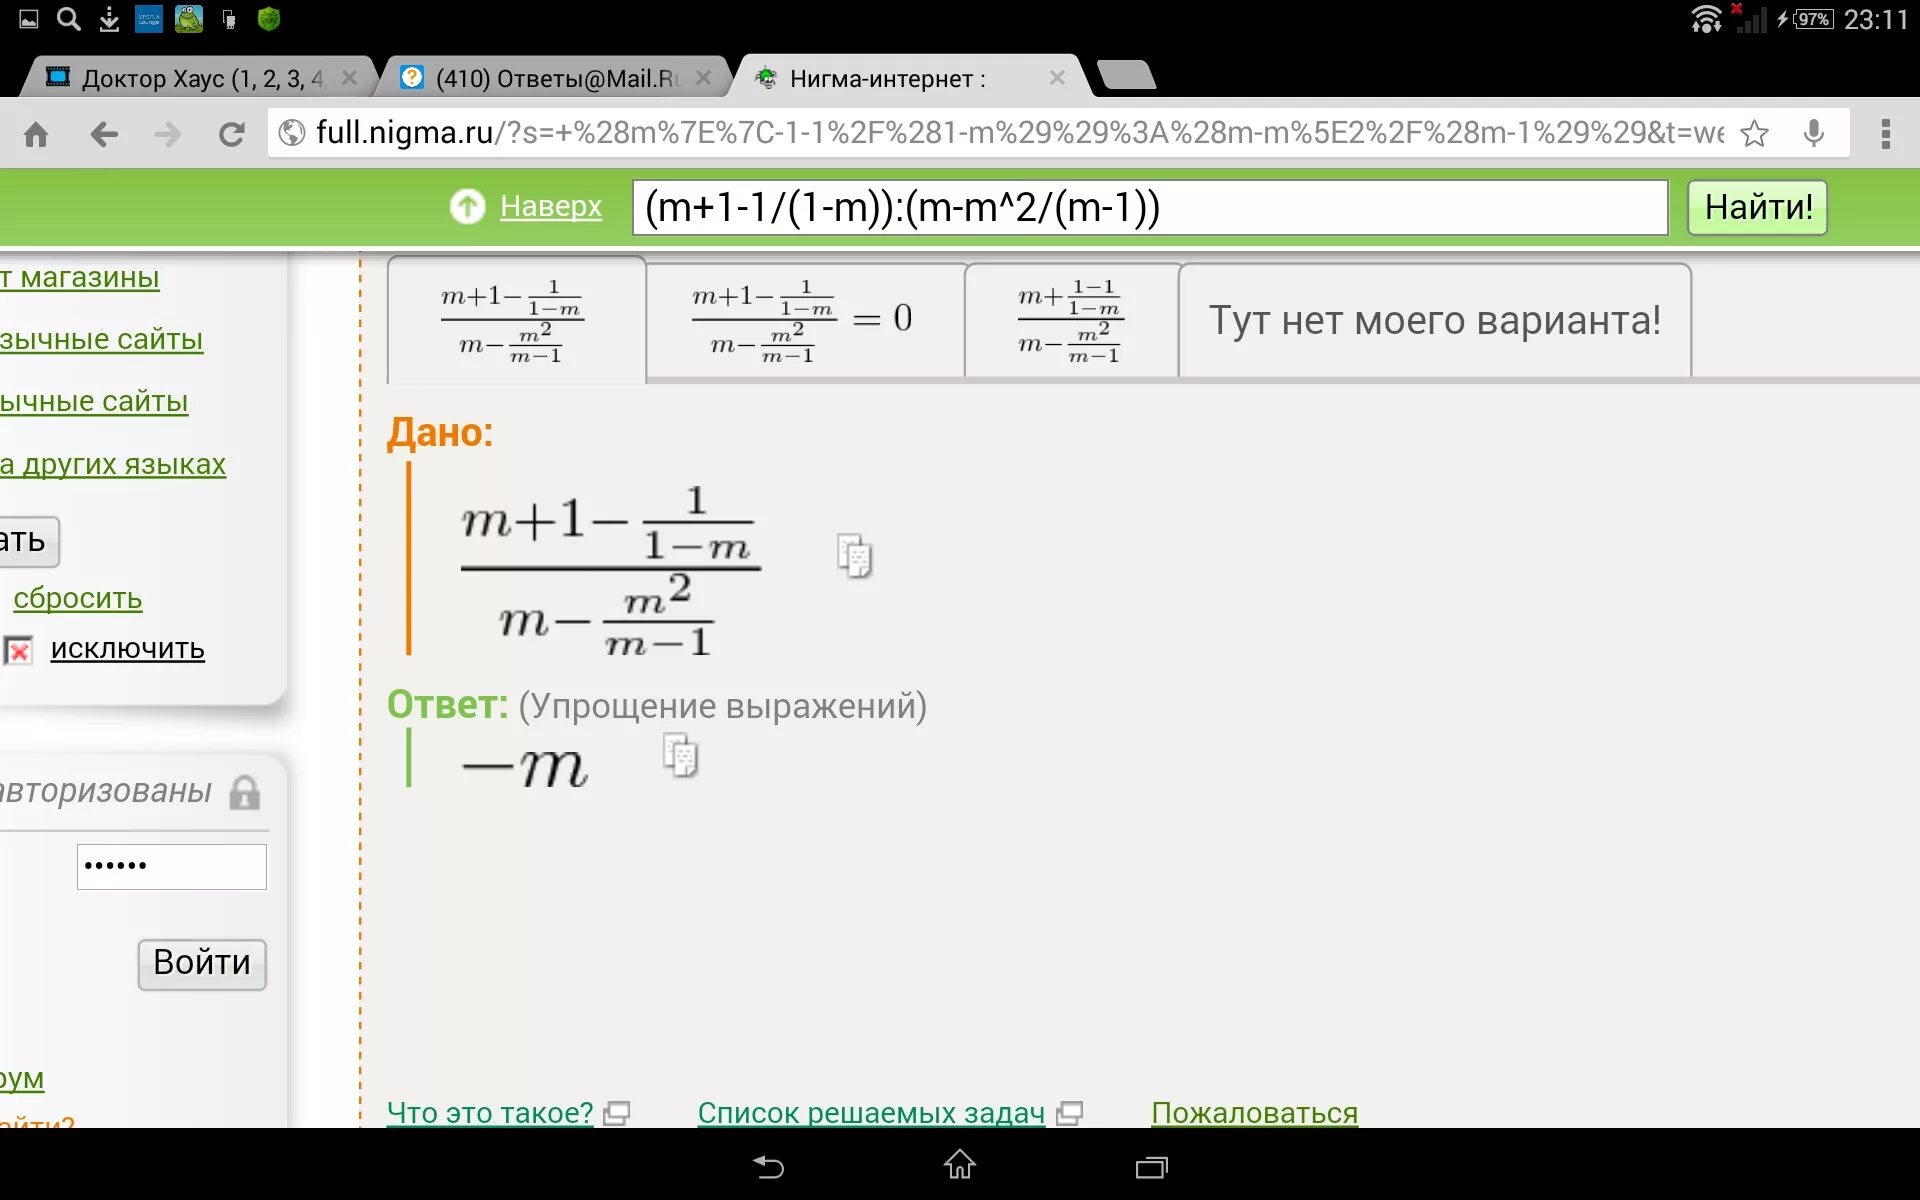Close the Нигма-интернет tab

point(1057,77)
